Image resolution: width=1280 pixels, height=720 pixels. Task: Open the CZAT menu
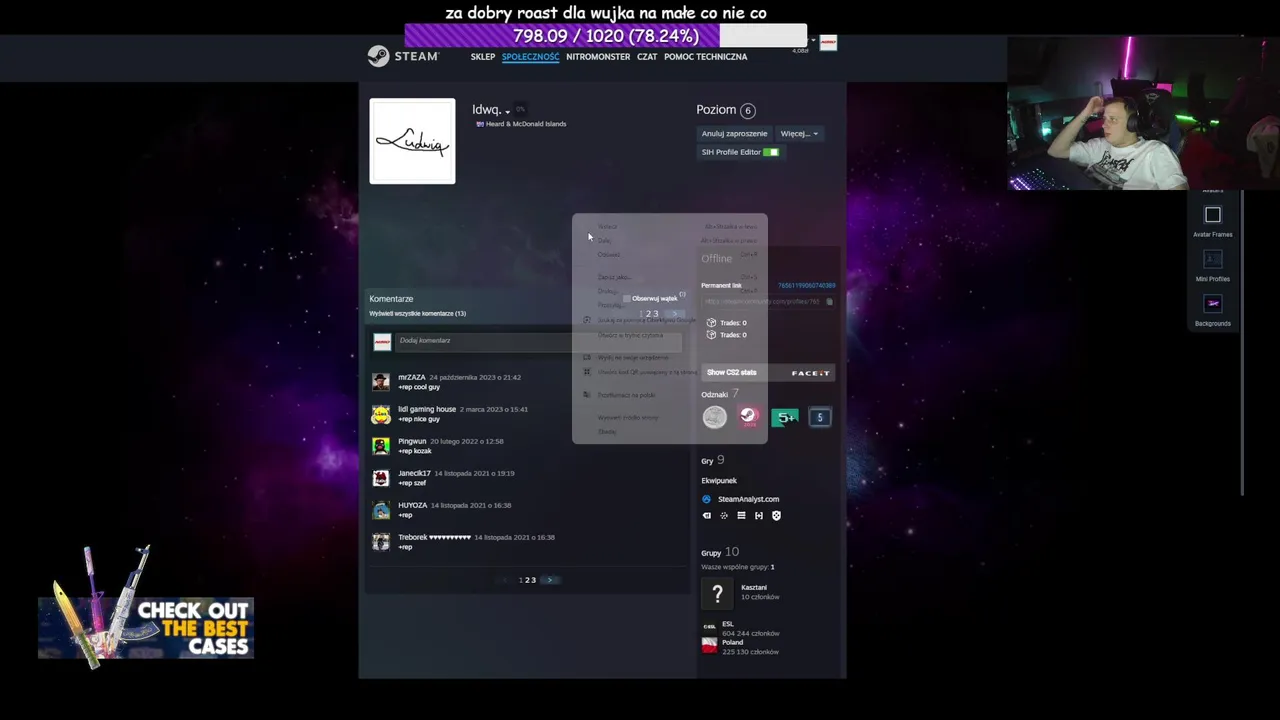tap(647, 57)
